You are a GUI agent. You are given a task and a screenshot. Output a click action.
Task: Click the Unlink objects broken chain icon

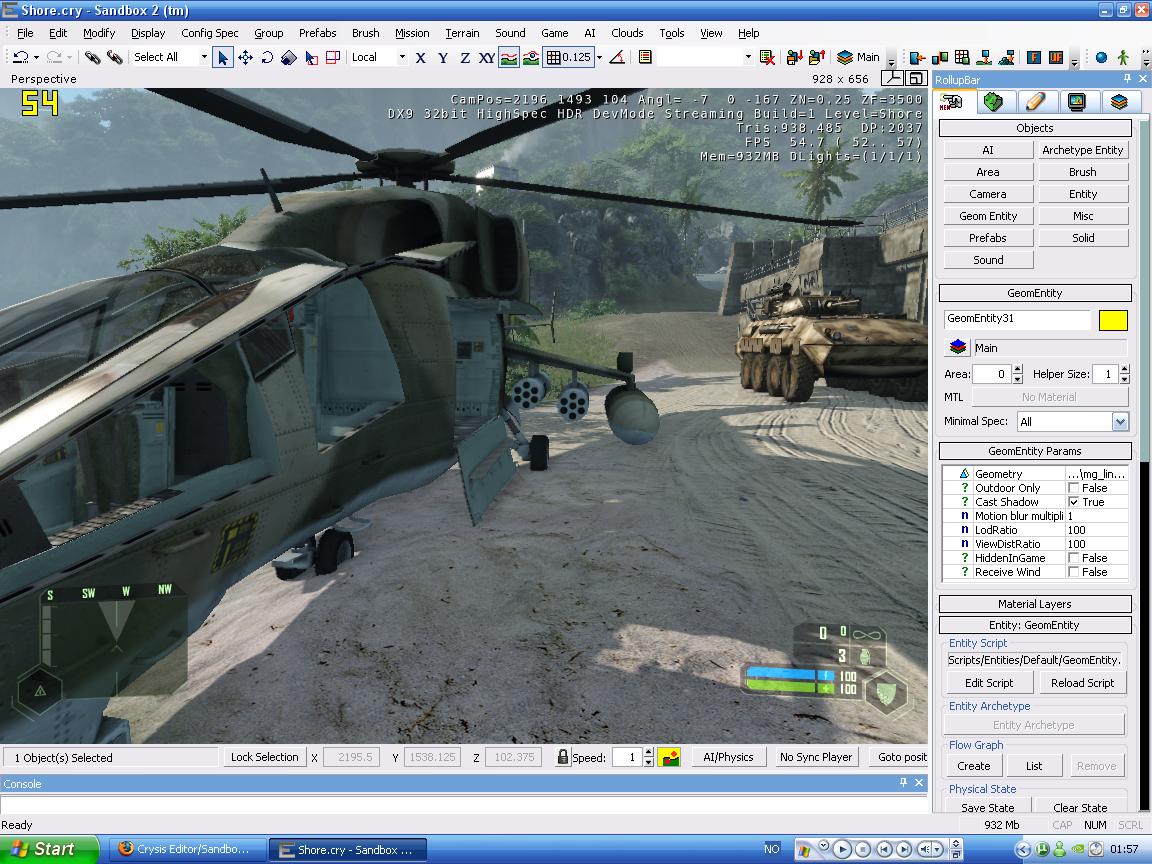[115, 57]
